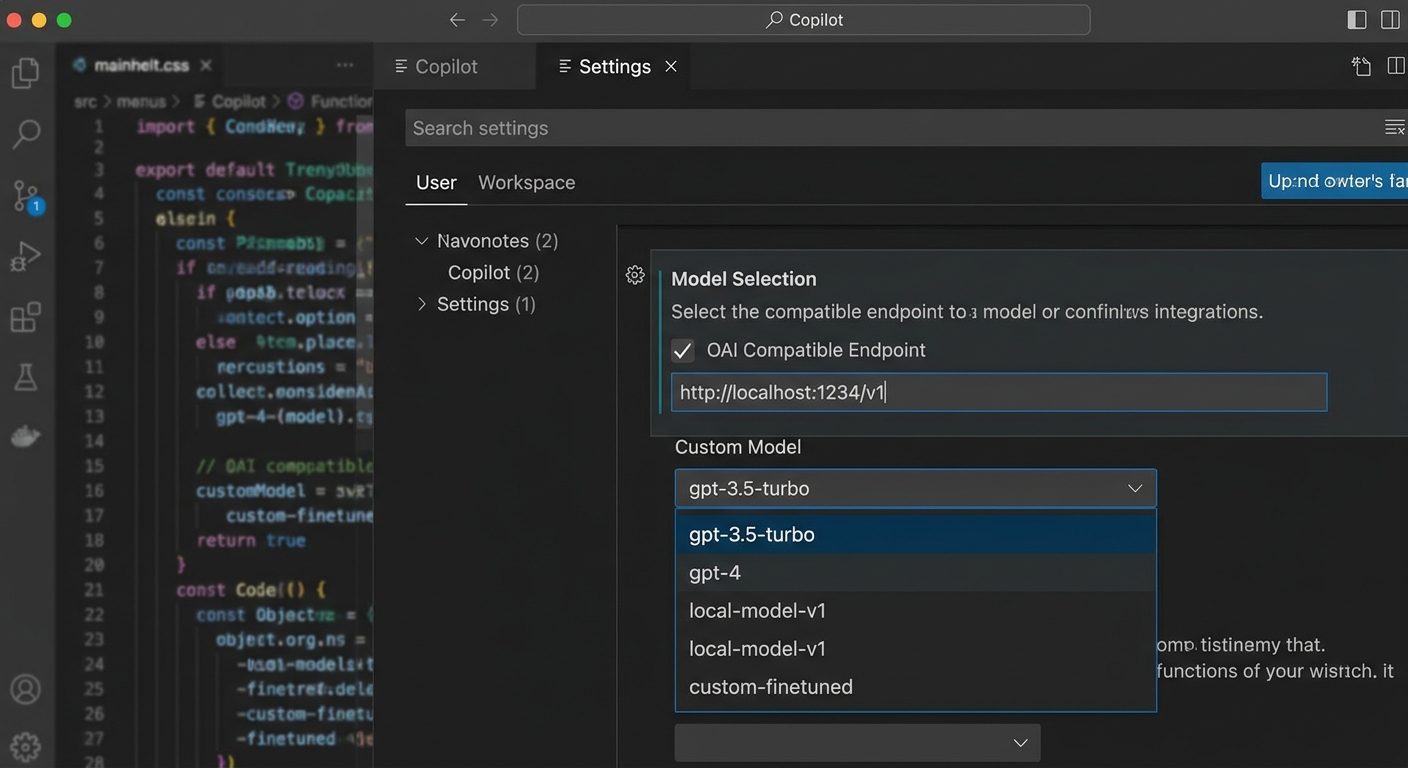This screenshot has height=768, width=1408.
Task: Switch to the mainhelt.css editor tab
Action: tap(142, 65)
